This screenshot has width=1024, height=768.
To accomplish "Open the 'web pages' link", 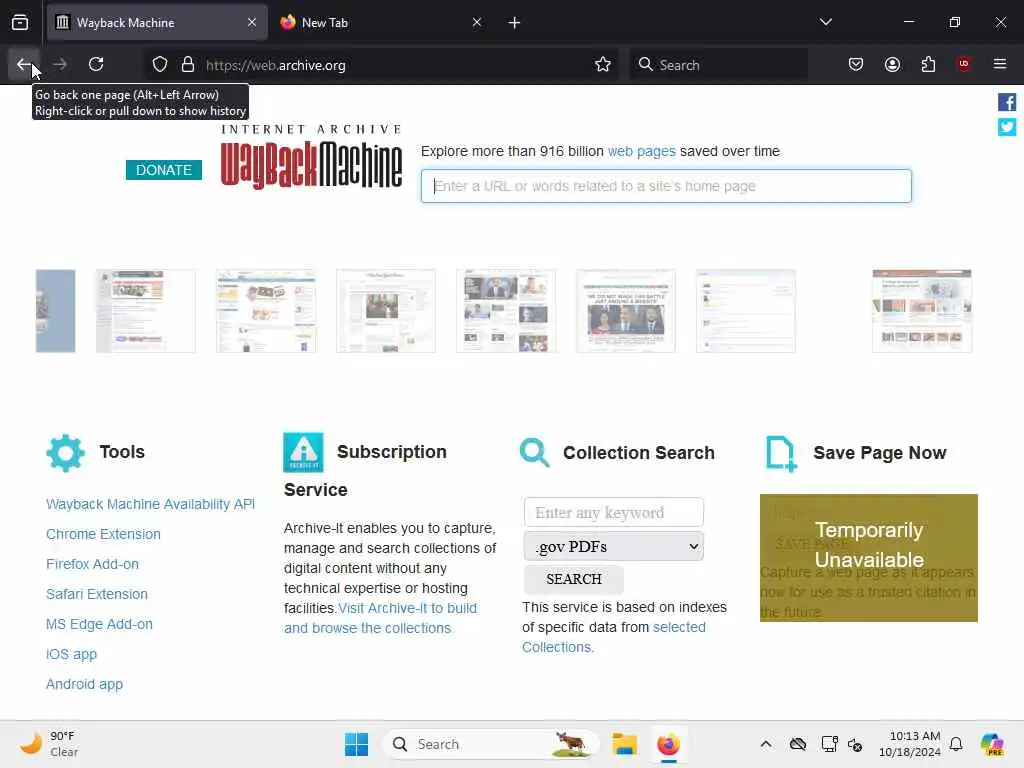I will tap(641, 152).
